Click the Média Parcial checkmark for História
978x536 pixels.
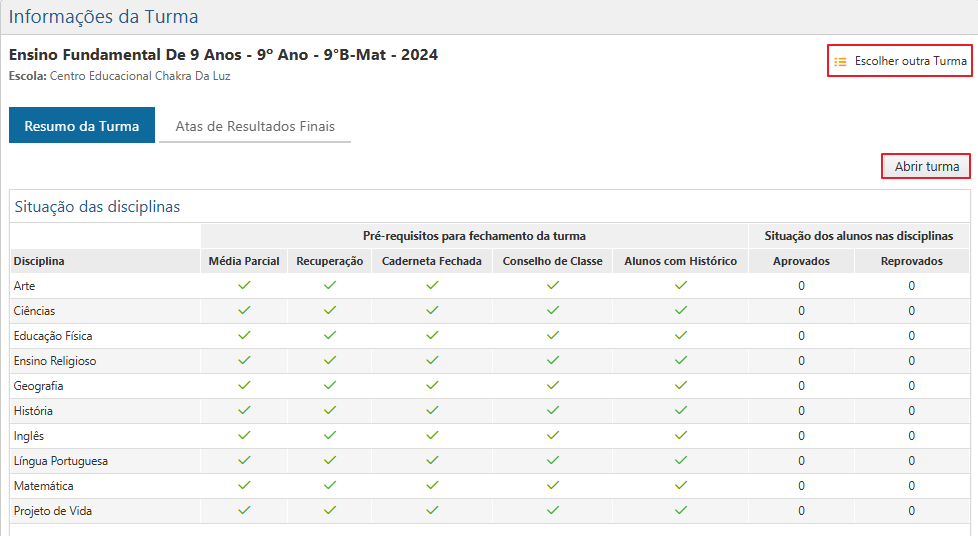click(x=244, y=410)
